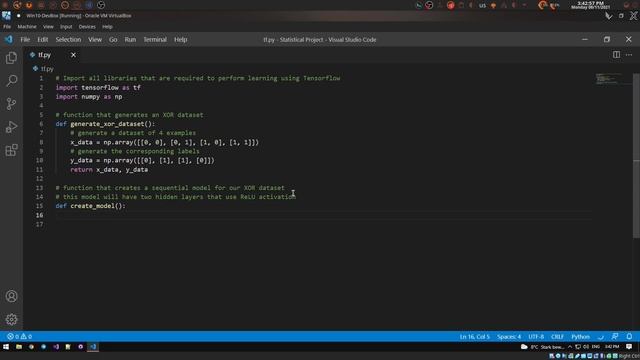Open the Extensions view
The height and width of the screenshot is (360, 640).
coord(11,150)
